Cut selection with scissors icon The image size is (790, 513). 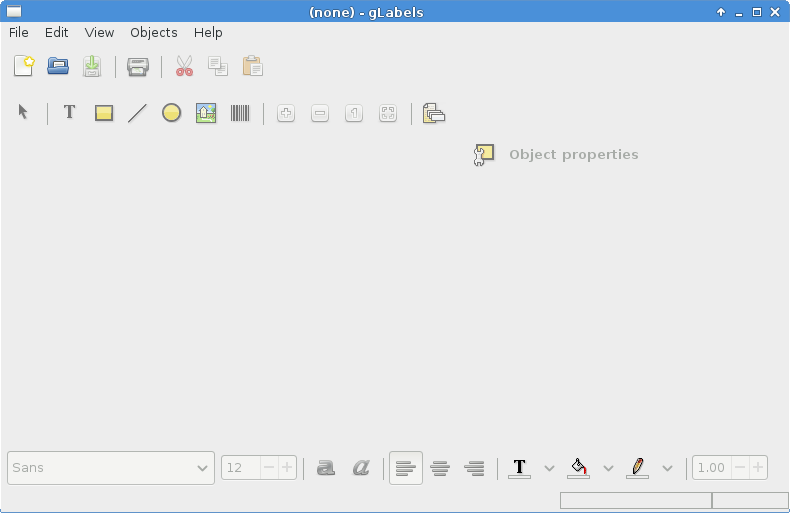coord(184,66)
